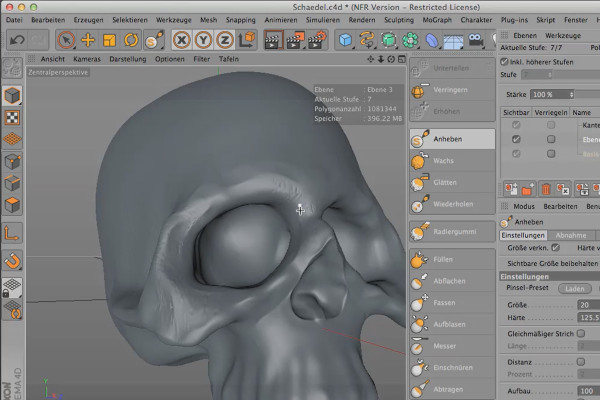
Task: Toggle the locked workplane icon
Action: [12, 287]
